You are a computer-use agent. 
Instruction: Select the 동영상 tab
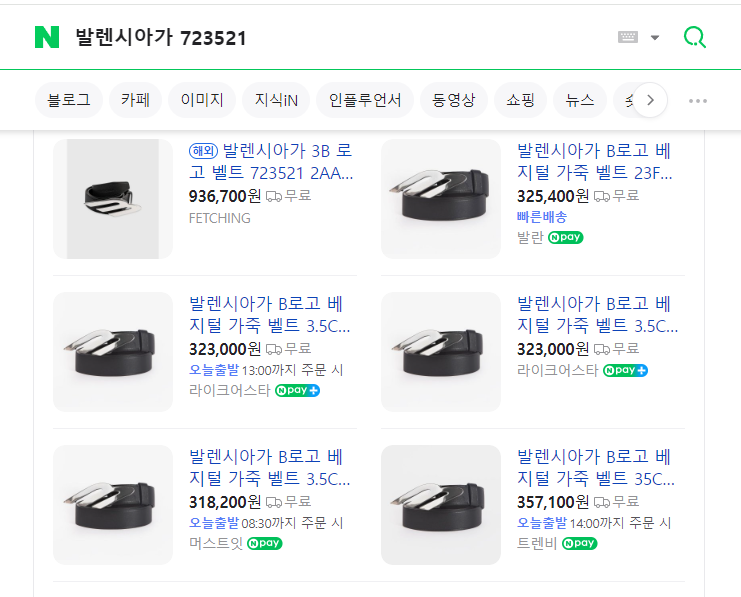point(454,100)
